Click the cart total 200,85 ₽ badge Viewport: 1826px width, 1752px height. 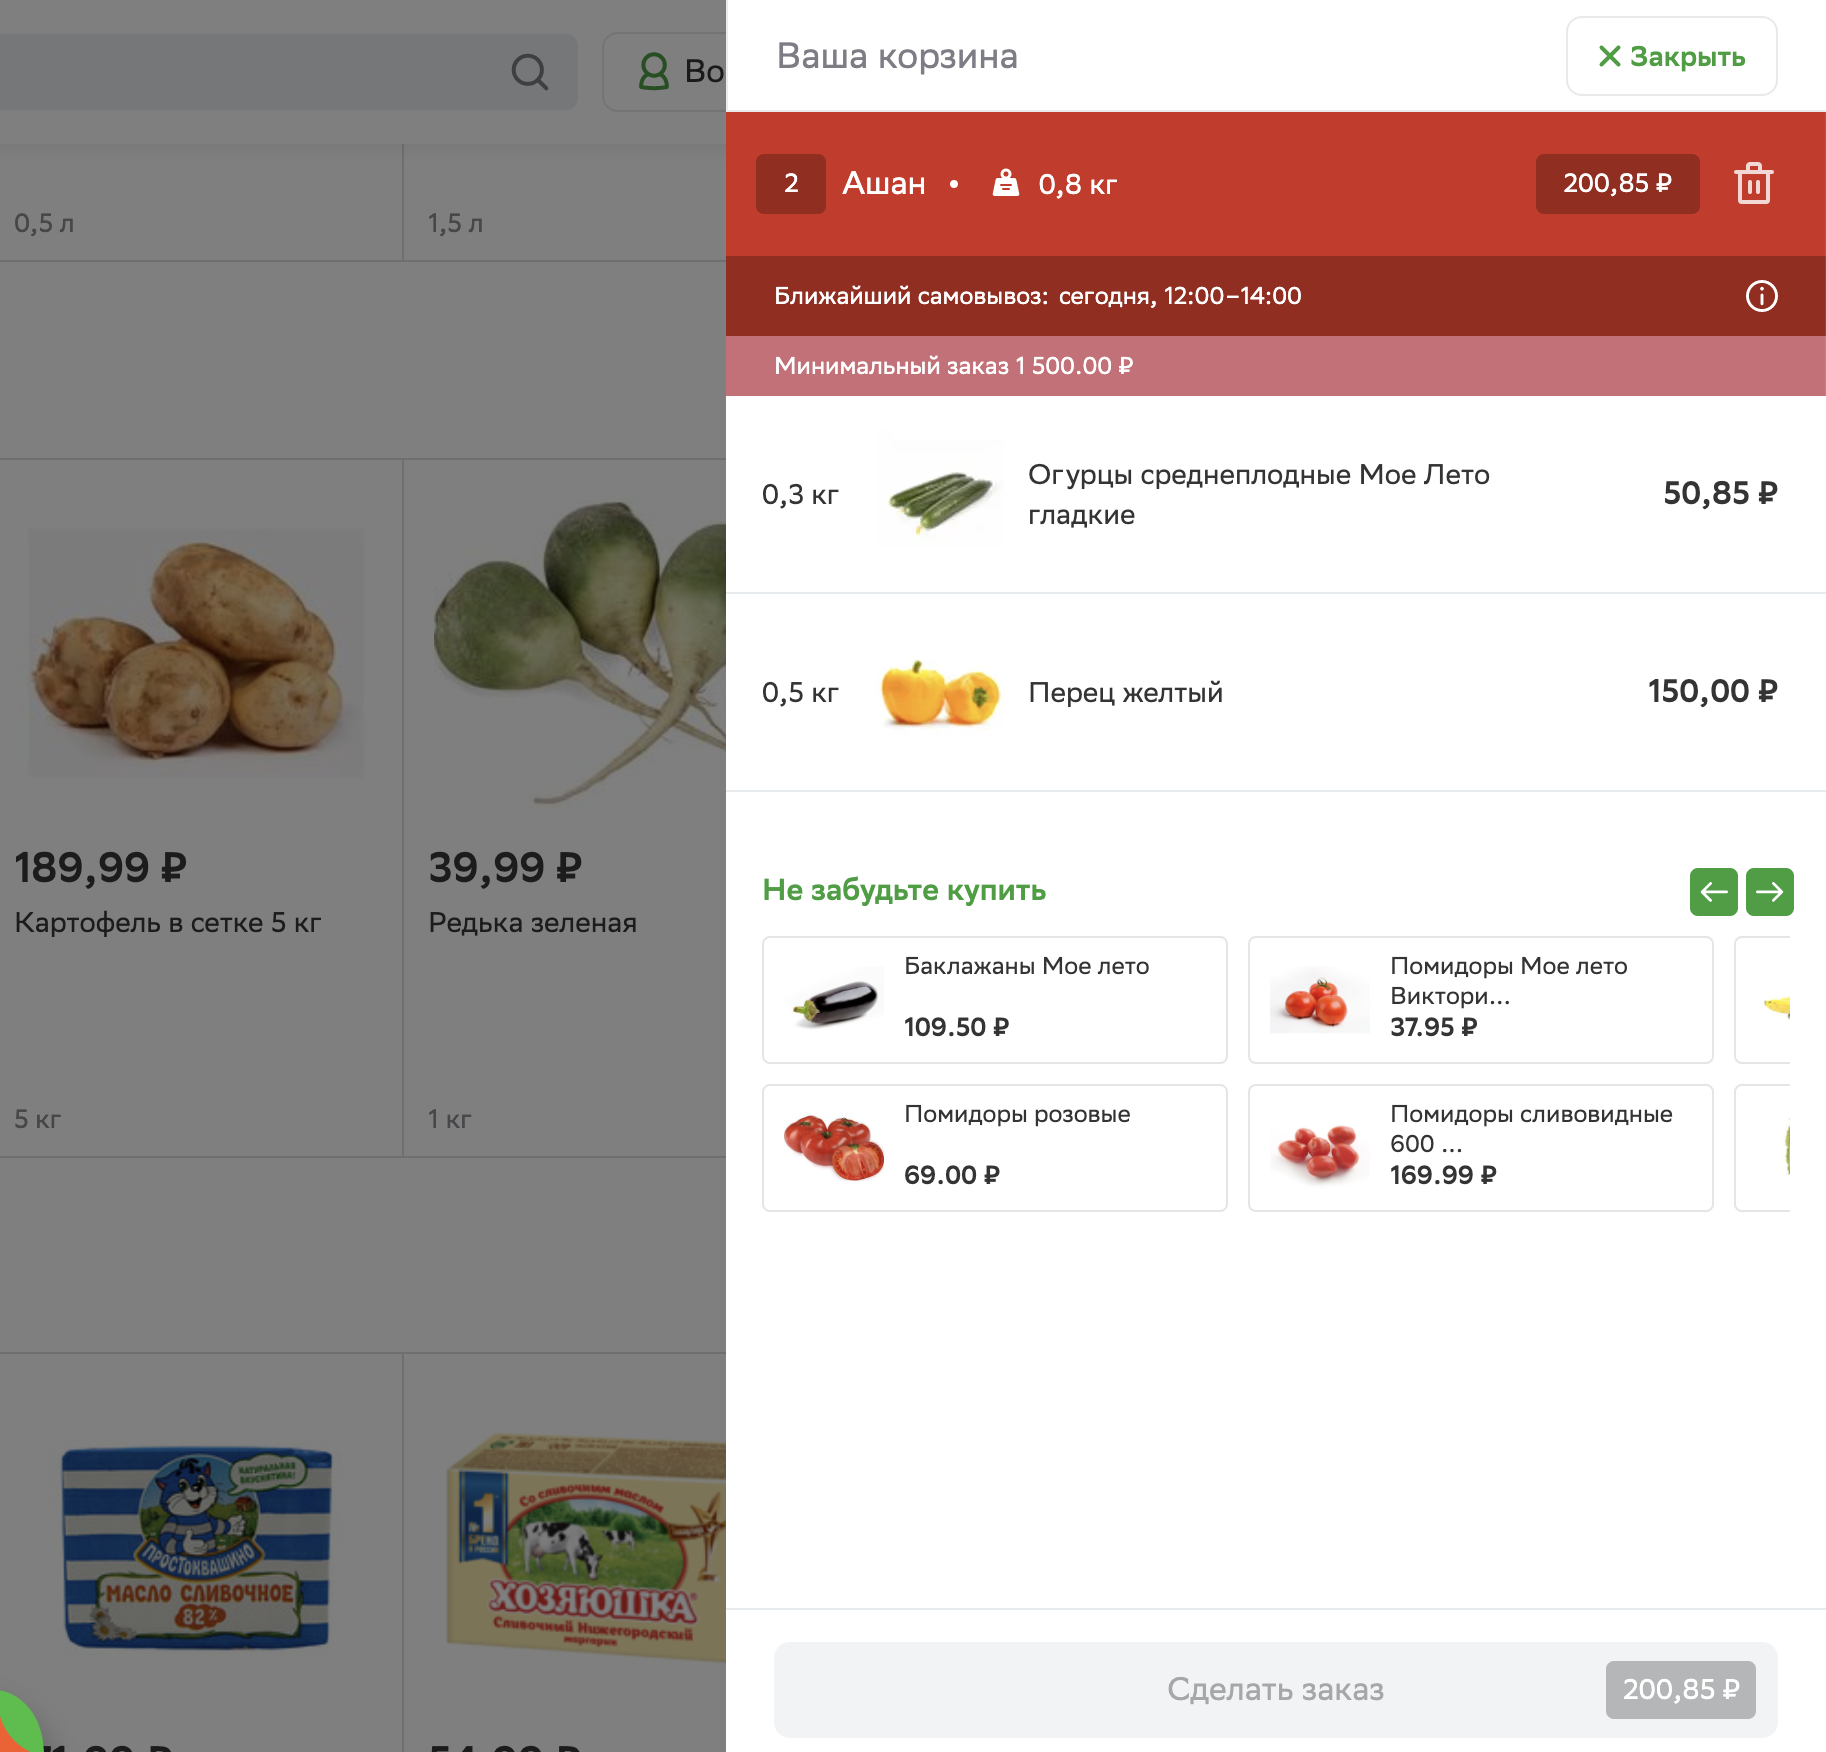click(1617, 184)
